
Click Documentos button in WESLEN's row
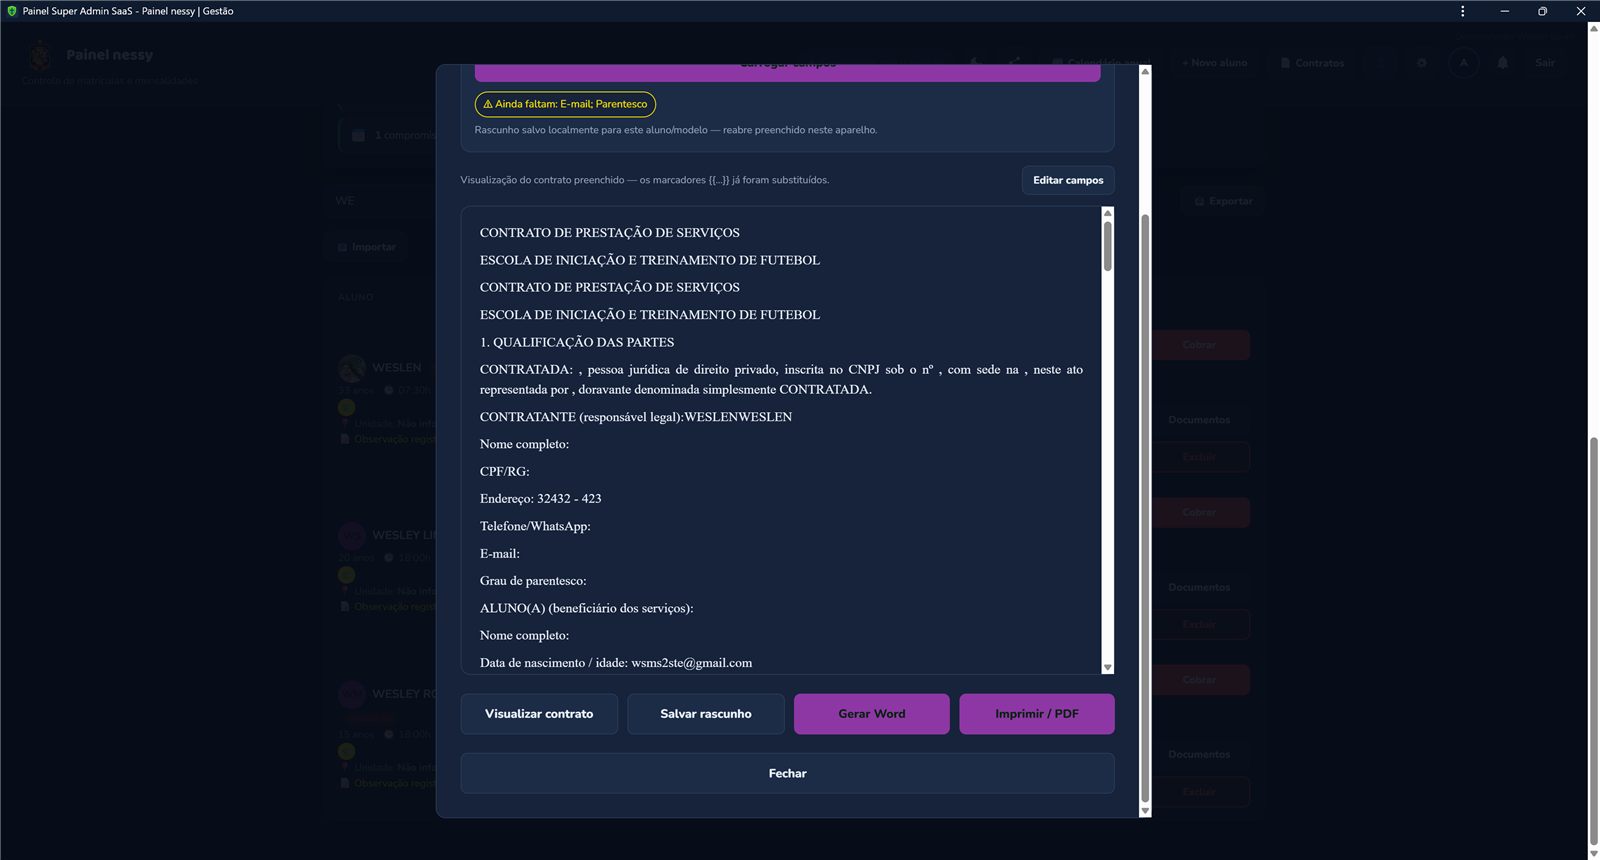click(x=1199, y=420)
